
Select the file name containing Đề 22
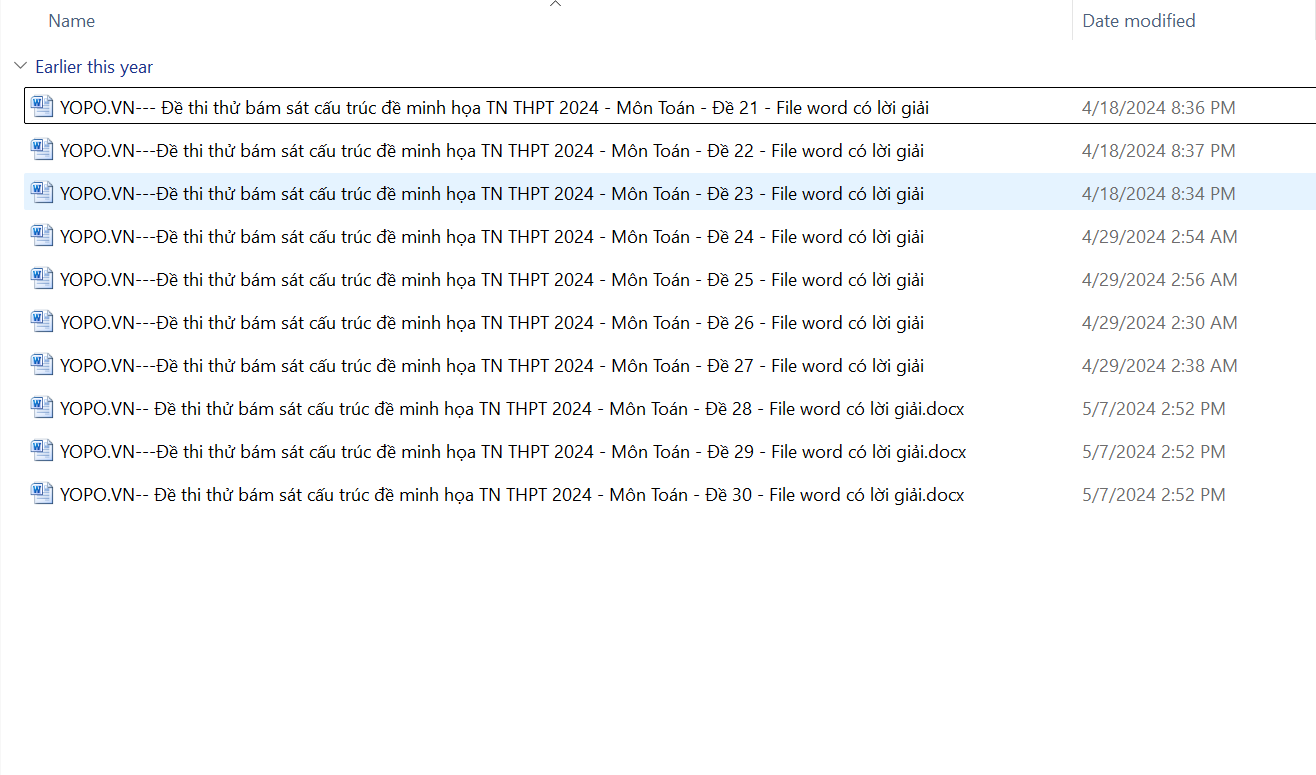click(x=492, y=151)
